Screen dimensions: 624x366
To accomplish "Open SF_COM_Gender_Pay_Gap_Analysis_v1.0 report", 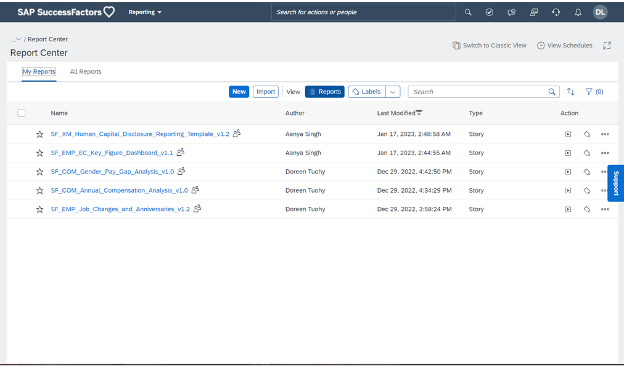I will tap(112, 171).
